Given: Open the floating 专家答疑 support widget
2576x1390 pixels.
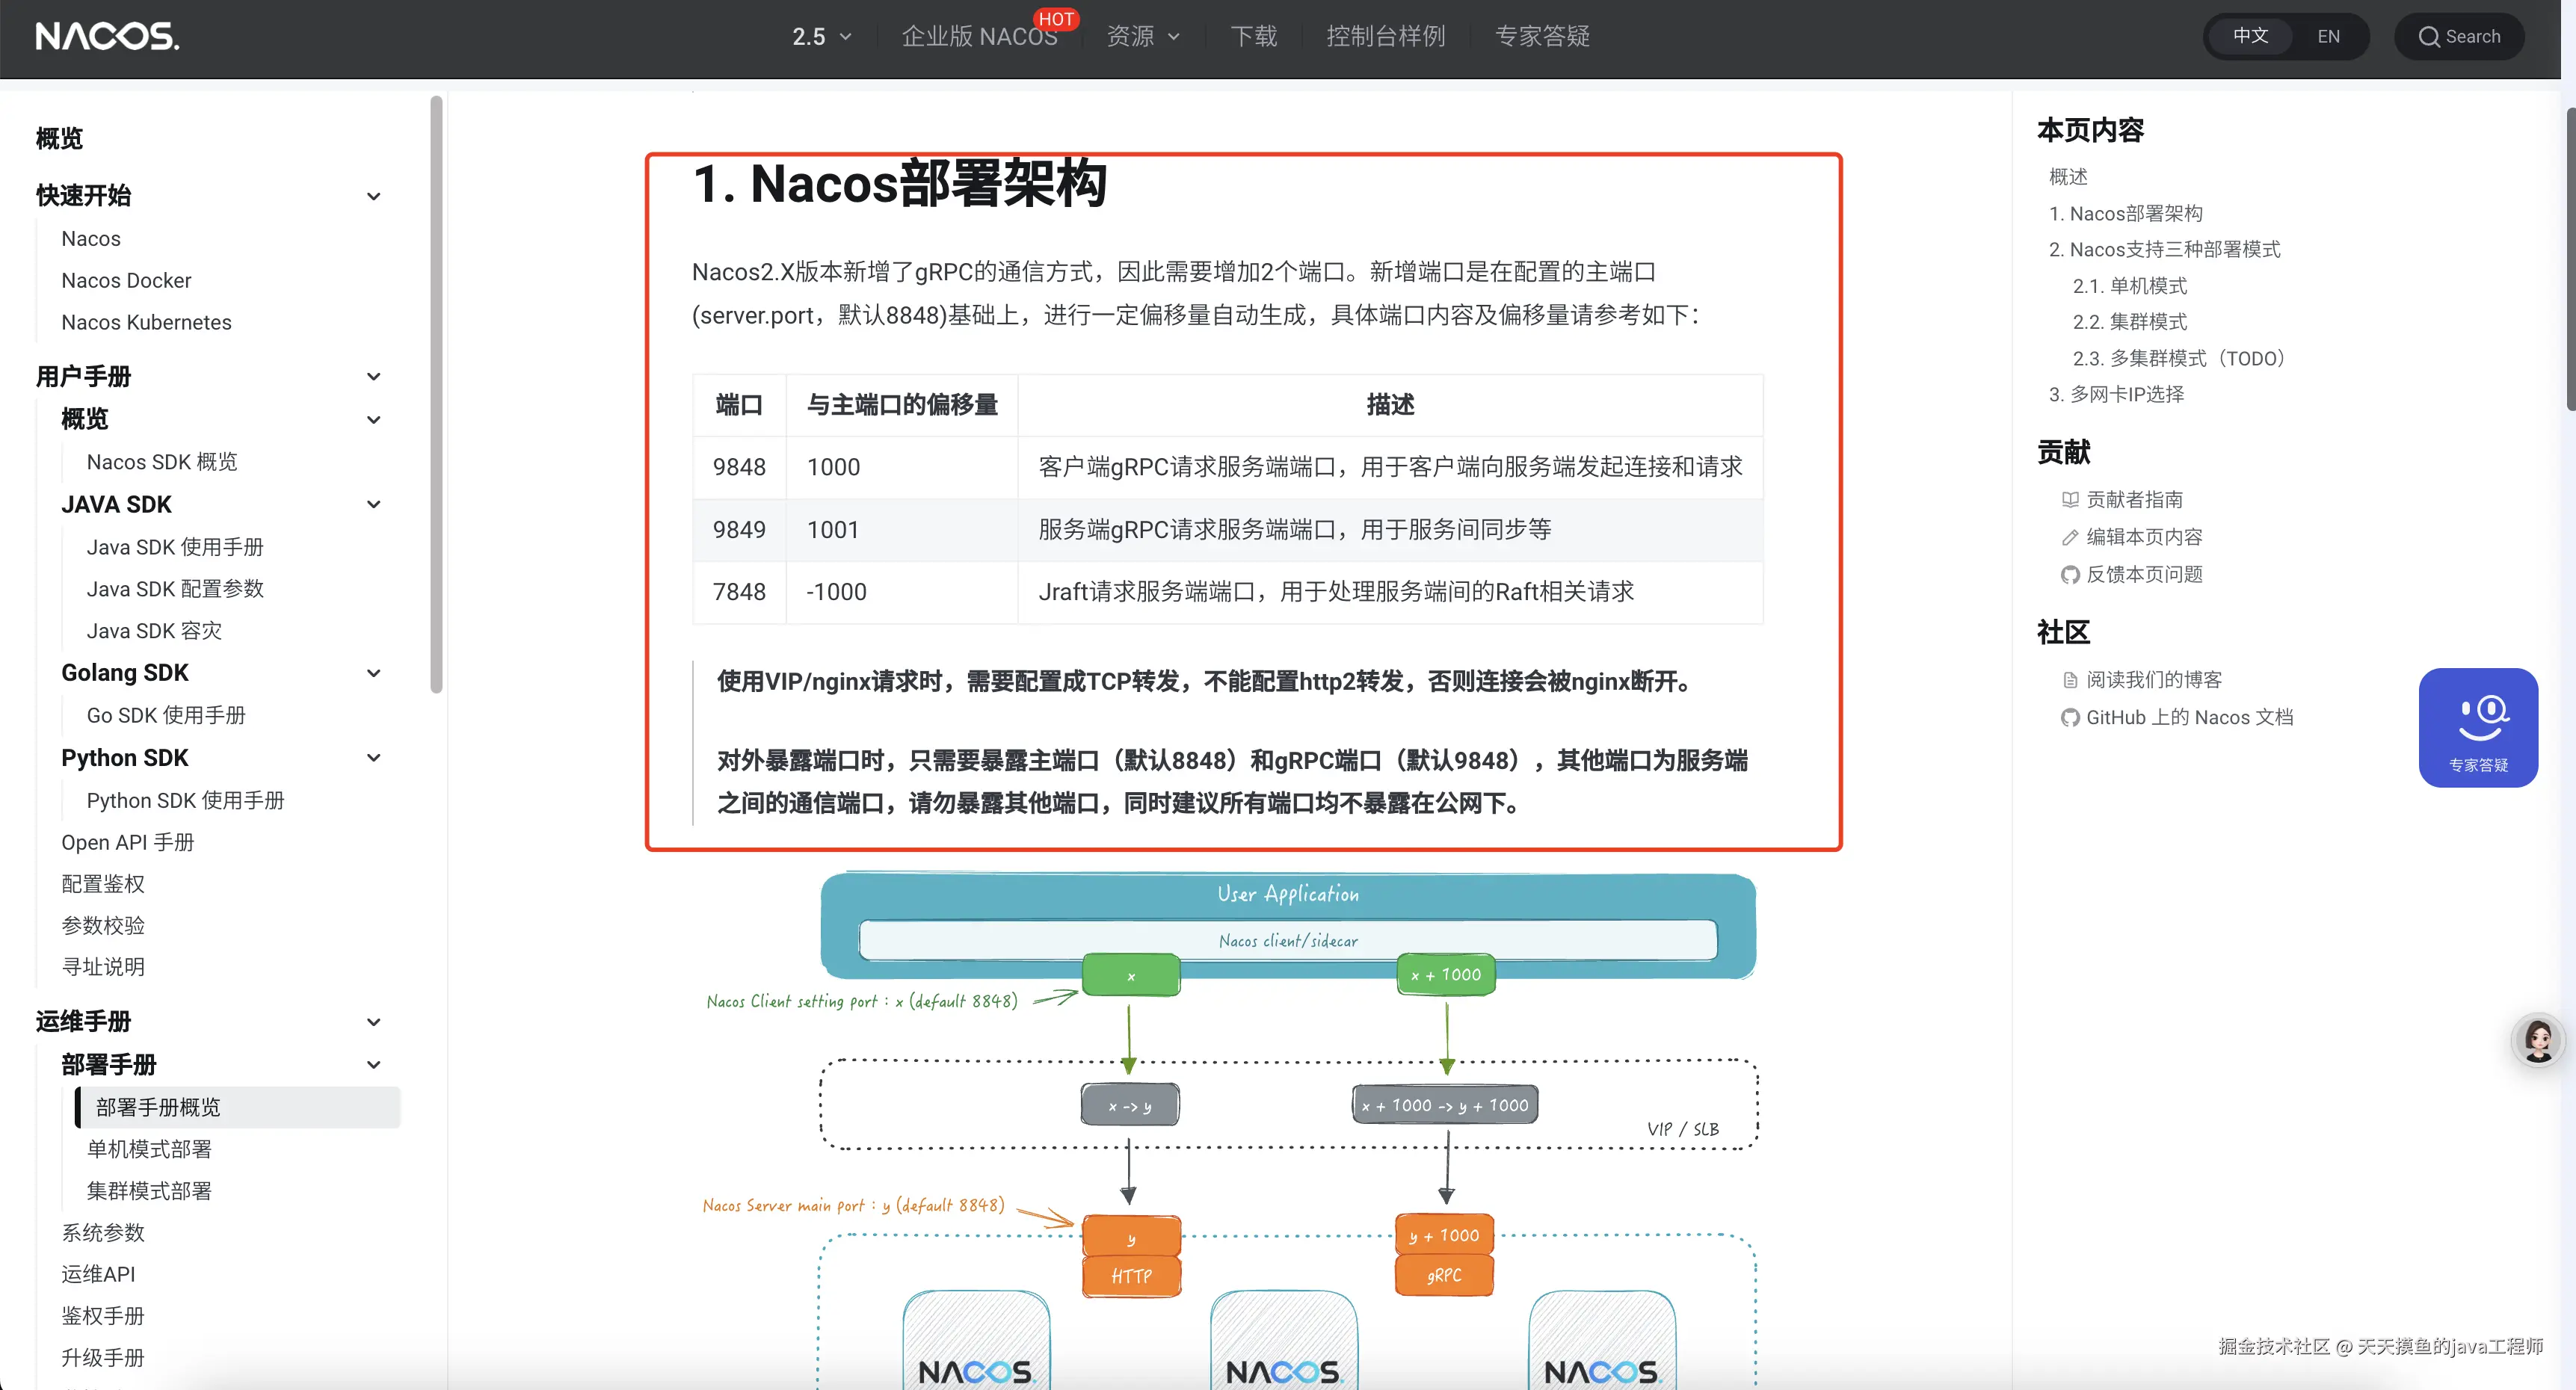Looking at the screenshot, I should [x=2478, y=727].
